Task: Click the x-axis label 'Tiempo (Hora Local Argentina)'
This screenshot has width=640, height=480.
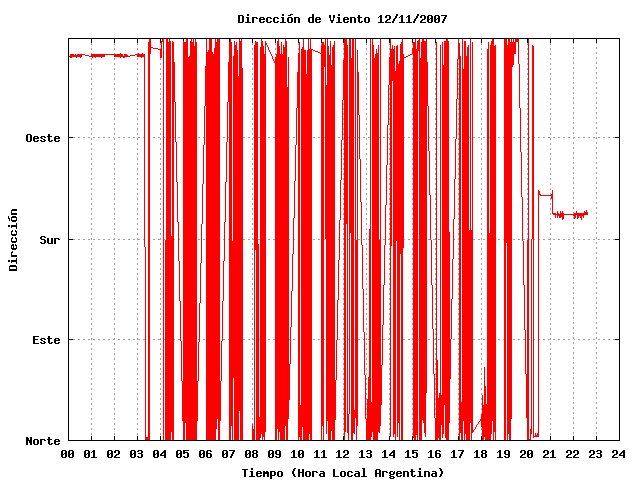Action: pyautogui.click(x=343, y=473)
